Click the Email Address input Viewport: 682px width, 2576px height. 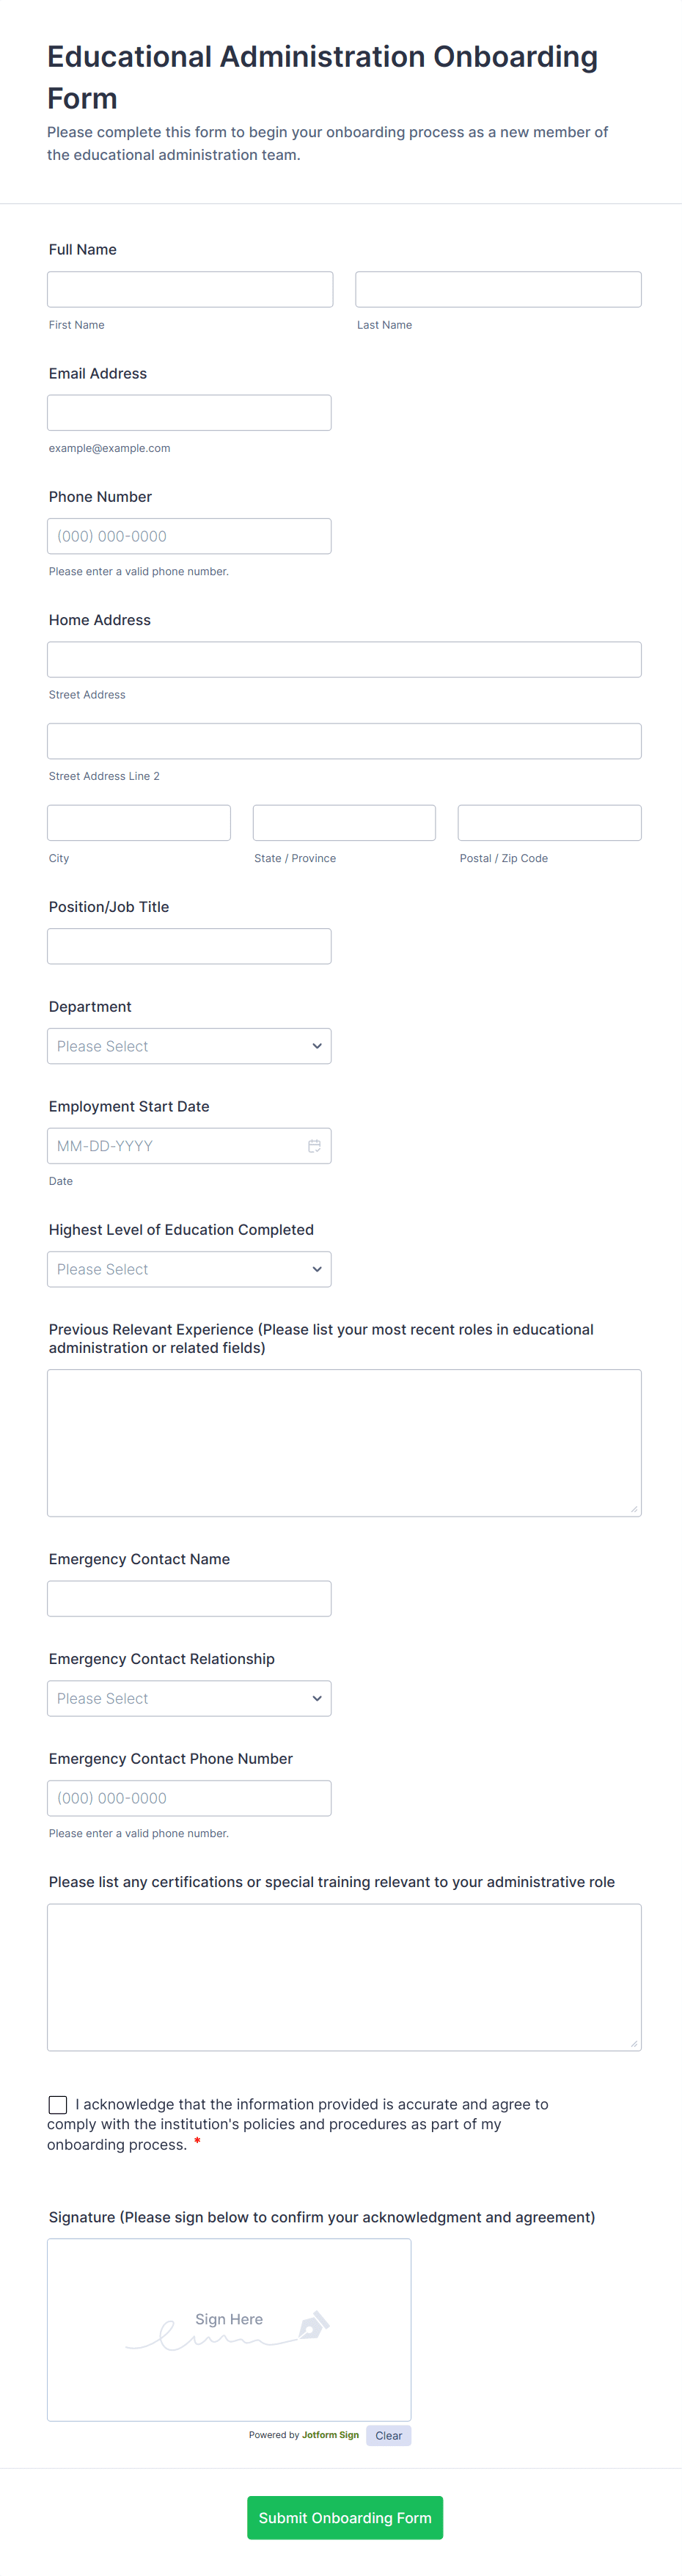click(189, 413)
